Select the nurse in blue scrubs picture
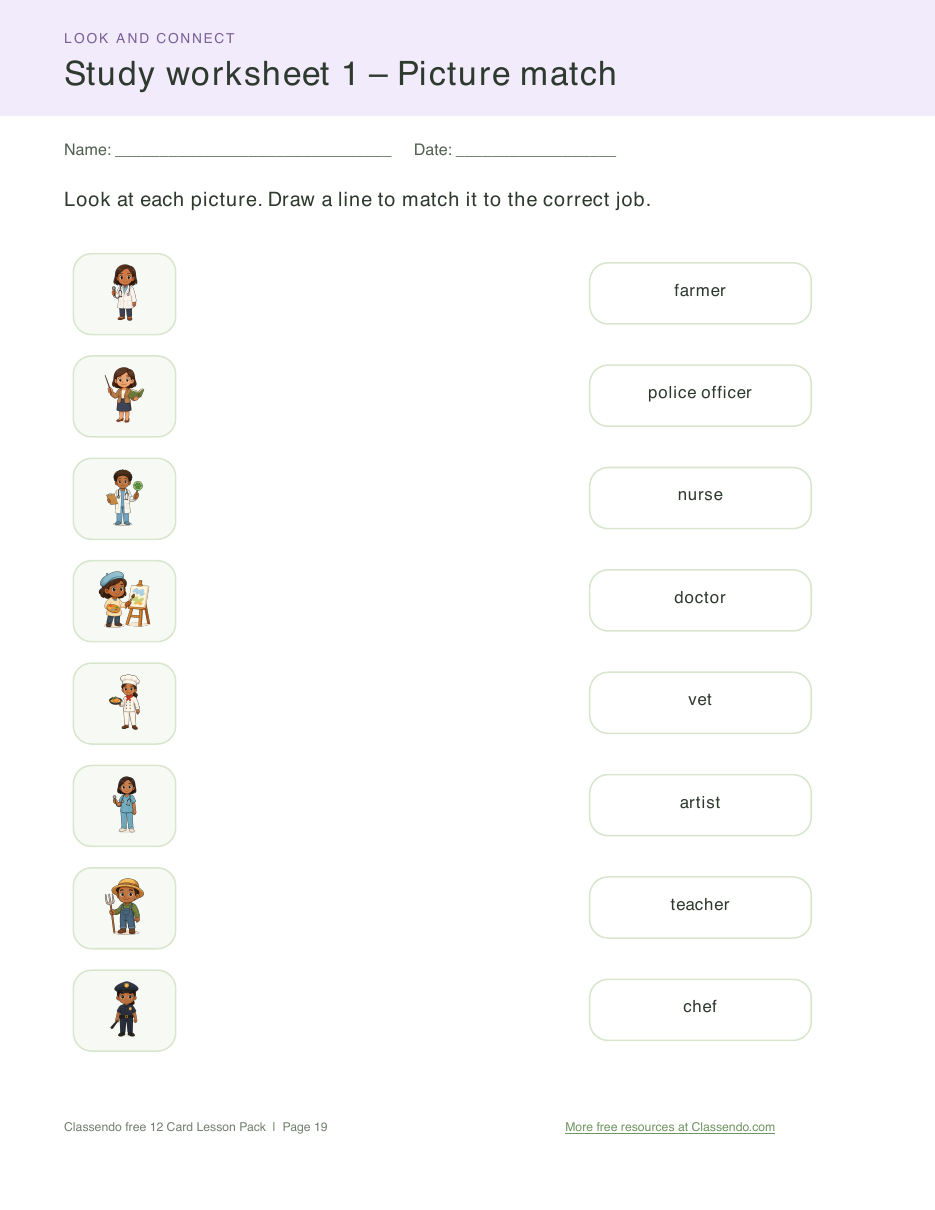Viewport: 935px width, 1210px height. click(124, 806)
